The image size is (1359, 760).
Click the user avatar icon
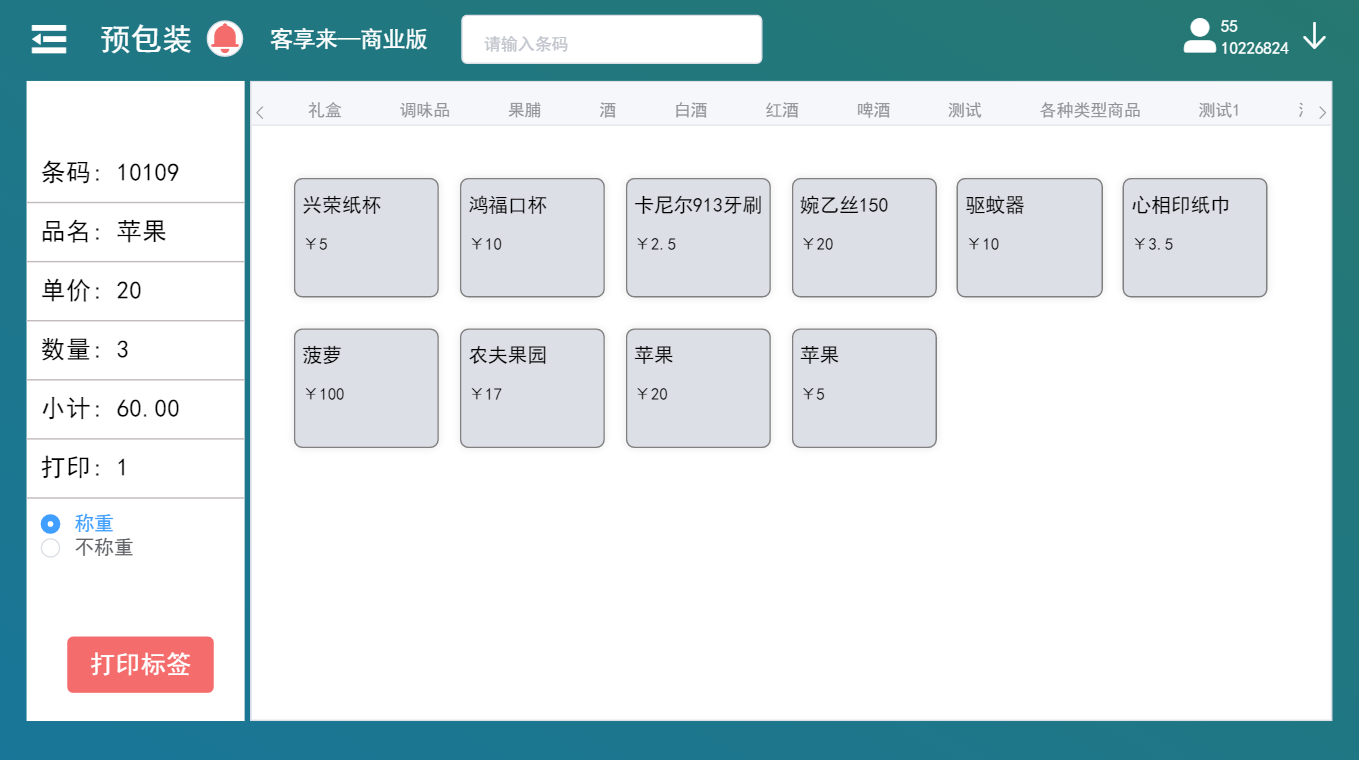pyautogui.click(x=1199, y=36)
